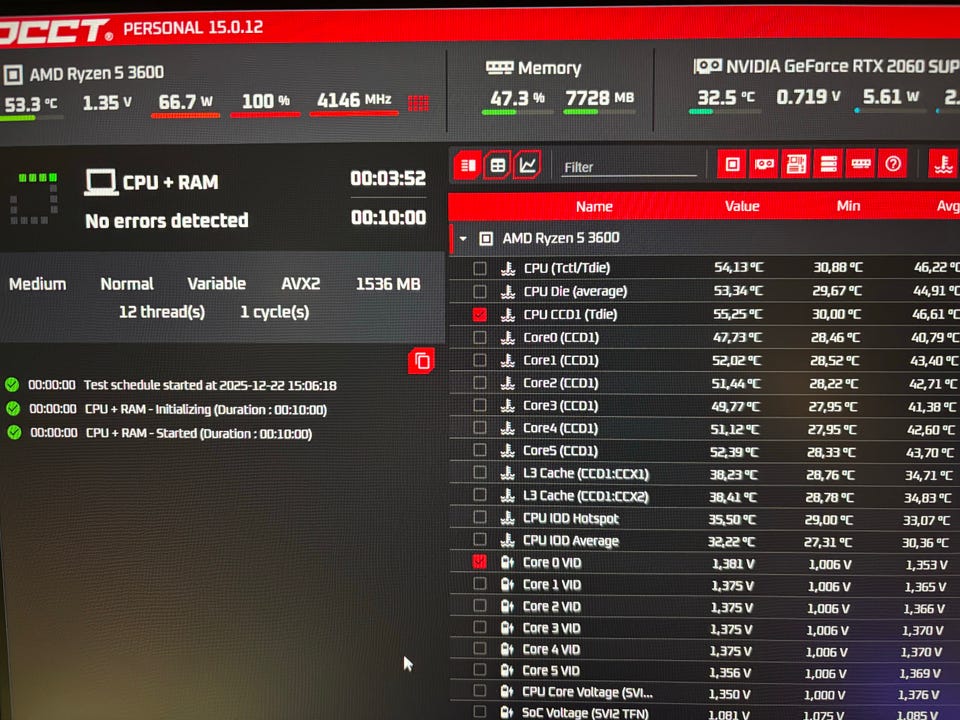Click the 100 % CPU usage bar
This screenshot has width=960, height=720.
(x=265, y=114)
